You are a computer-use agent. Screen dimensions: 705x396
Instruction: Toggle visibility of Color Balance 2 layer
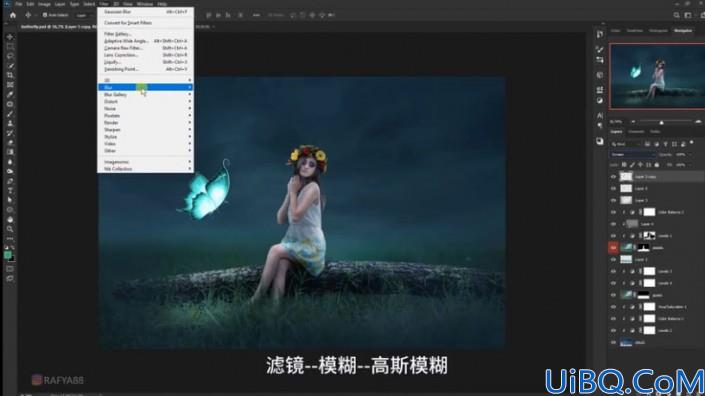[x=613, y=212]
